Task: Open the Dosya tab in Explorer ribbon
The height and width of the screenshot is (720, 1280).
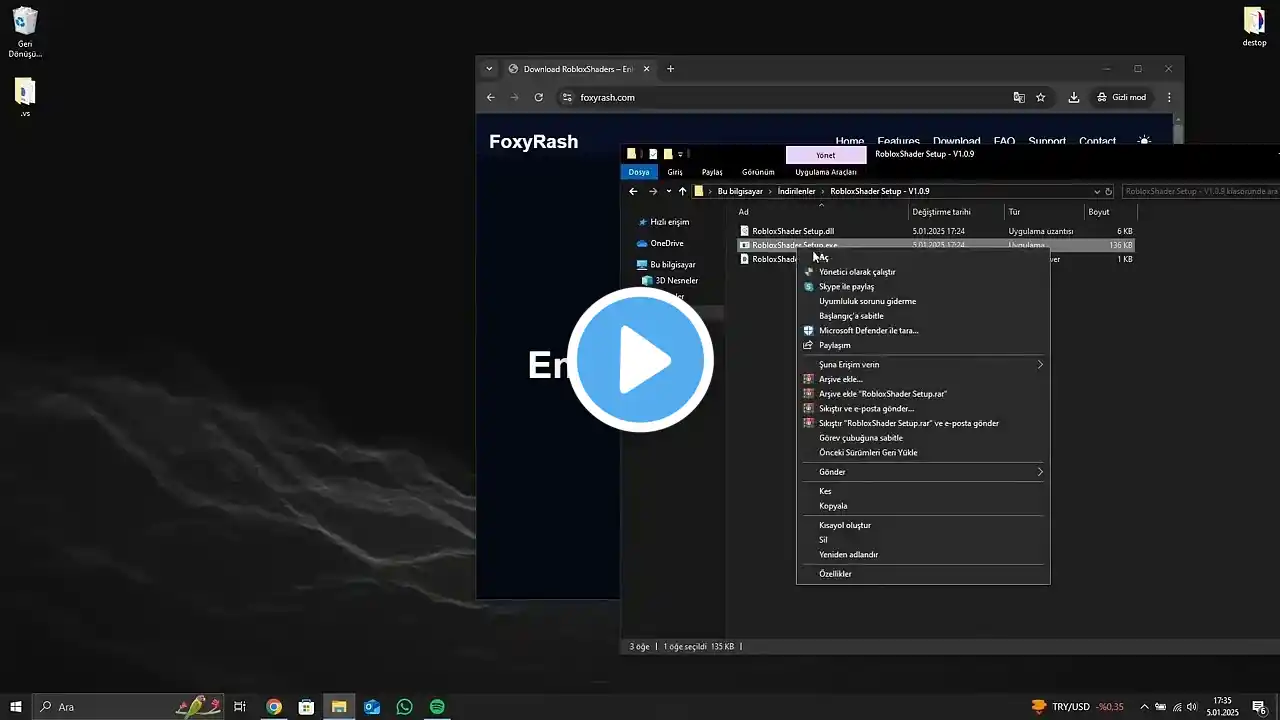Action: pyautogui.click(x=639, y=172)
